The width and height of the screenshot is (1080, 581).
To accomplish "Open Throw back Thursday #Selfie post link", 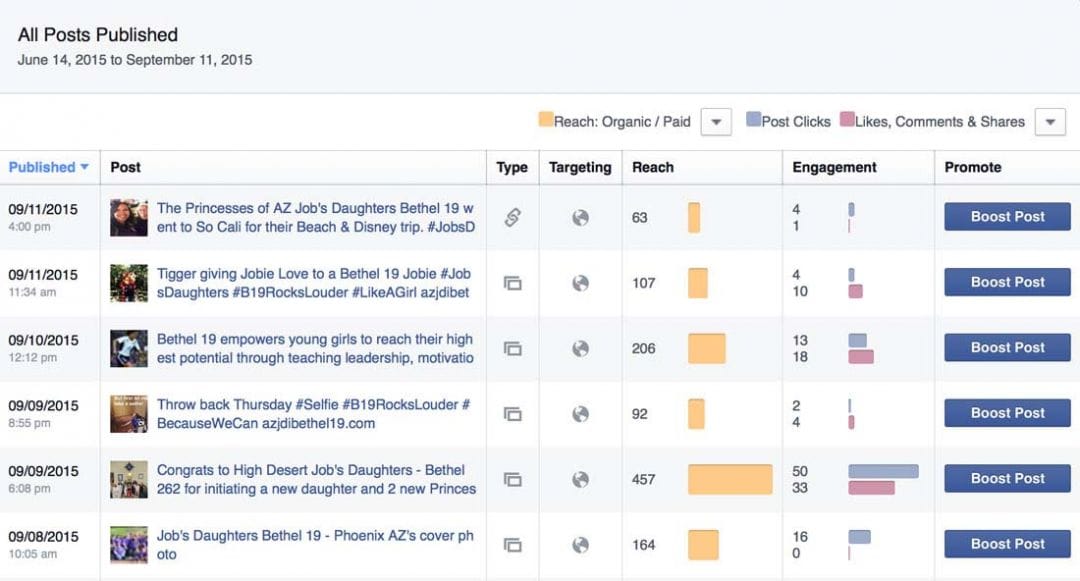I will click(x=314, y=414).
